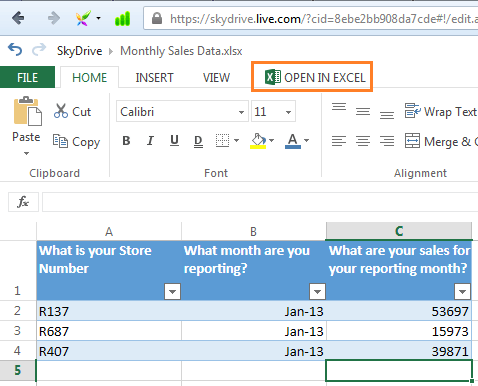Click the browser back arrow
This screenshot has height=386, width=478.
click(x=18, y=18)
